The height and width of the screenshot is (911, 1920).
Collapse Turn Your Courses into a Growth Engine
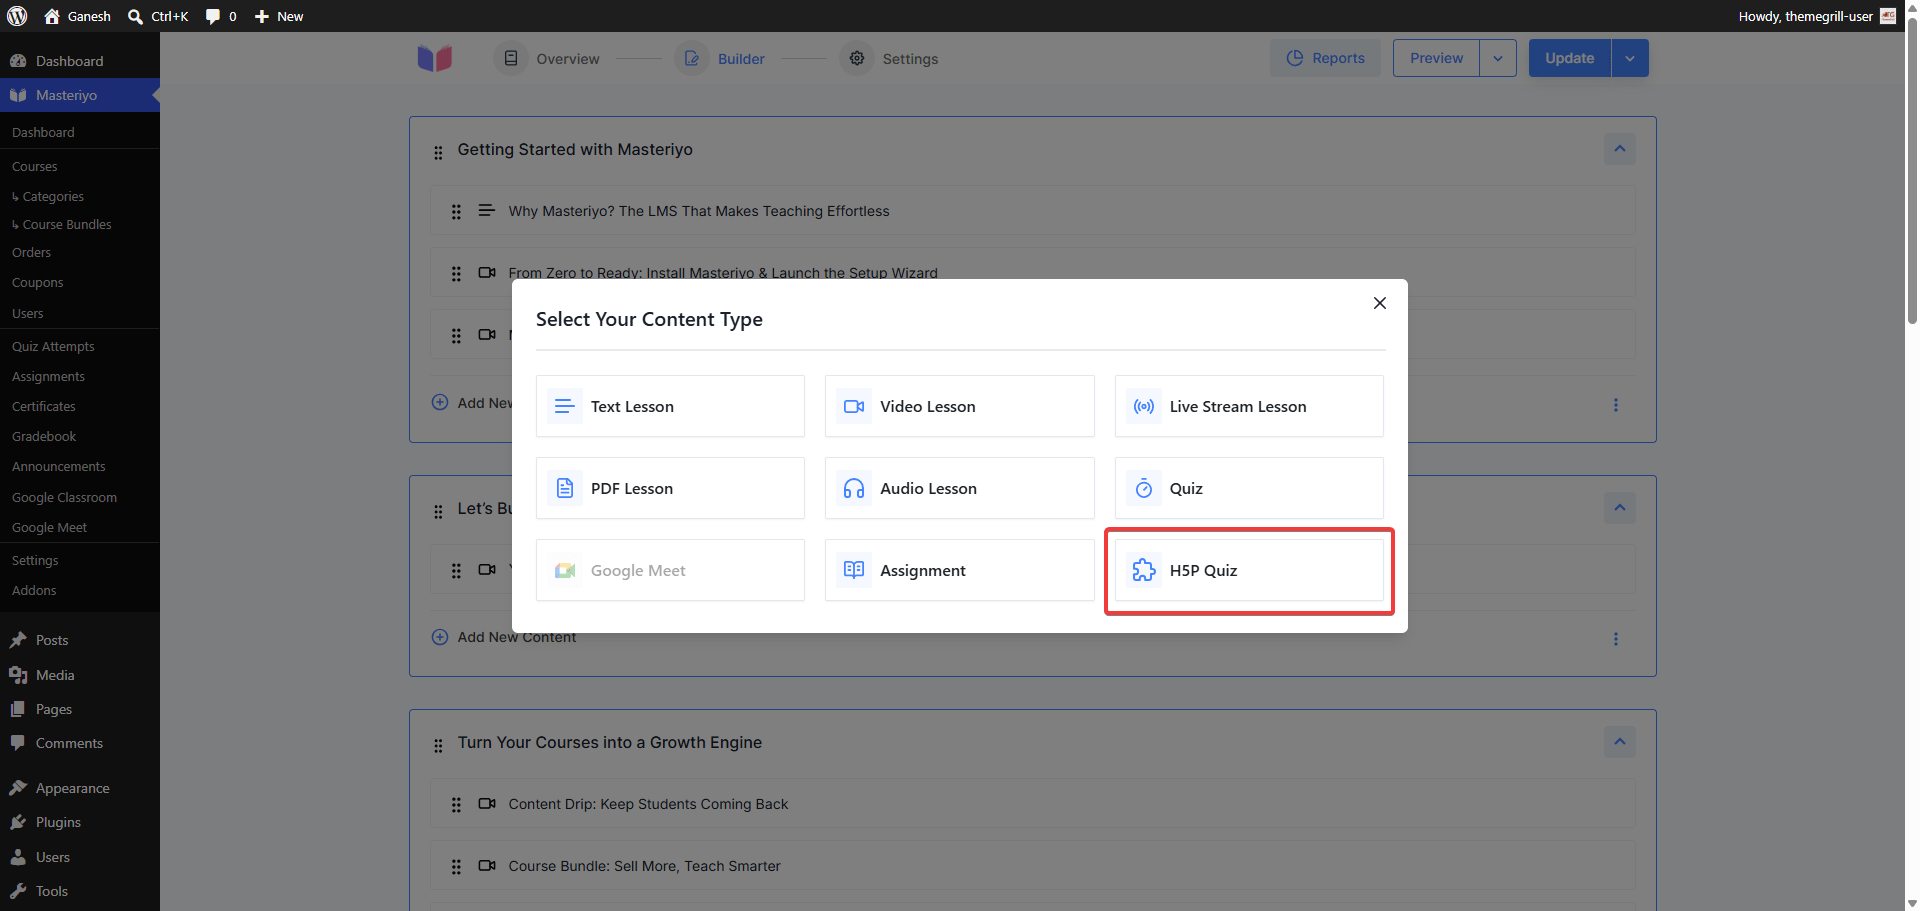[1620, 742]
